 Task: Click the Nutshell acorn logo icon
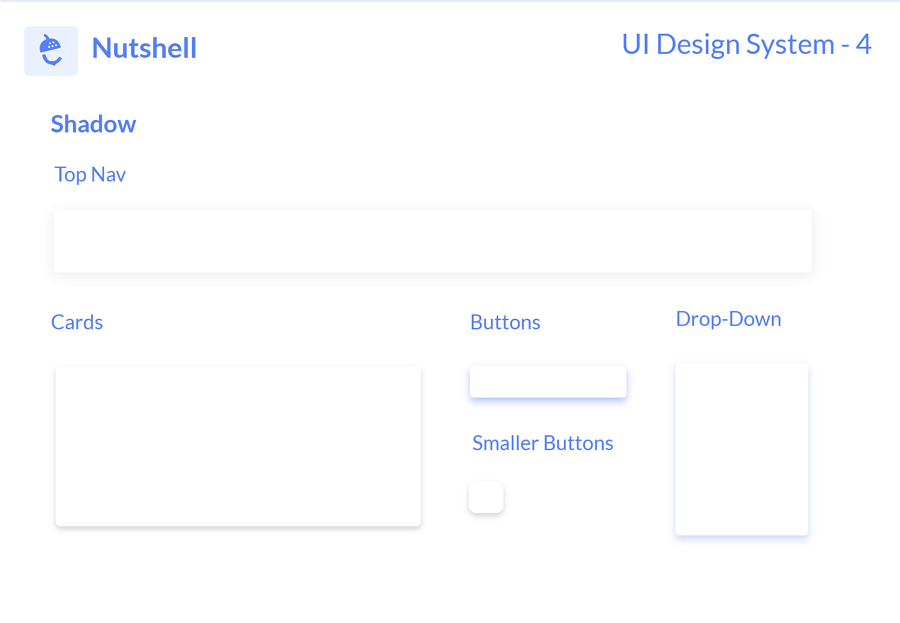(x=51, y=50)
